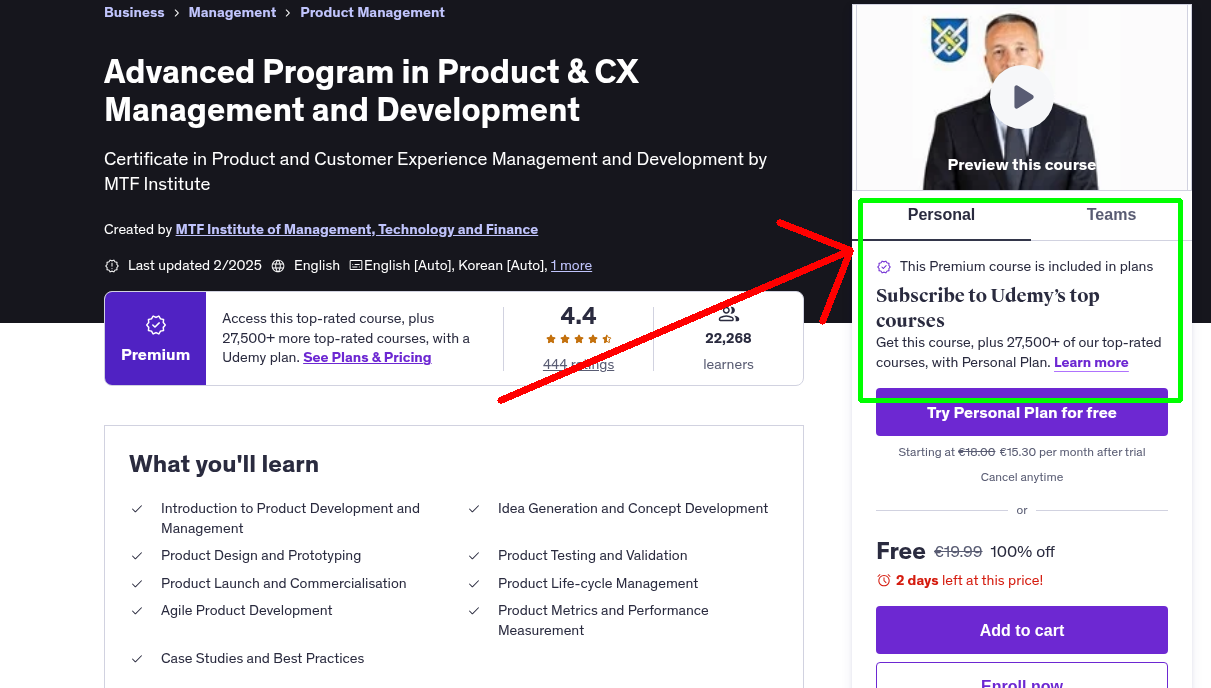Follow the Learn more link
The image size is (1211, 688).
tap(1091, 362)
